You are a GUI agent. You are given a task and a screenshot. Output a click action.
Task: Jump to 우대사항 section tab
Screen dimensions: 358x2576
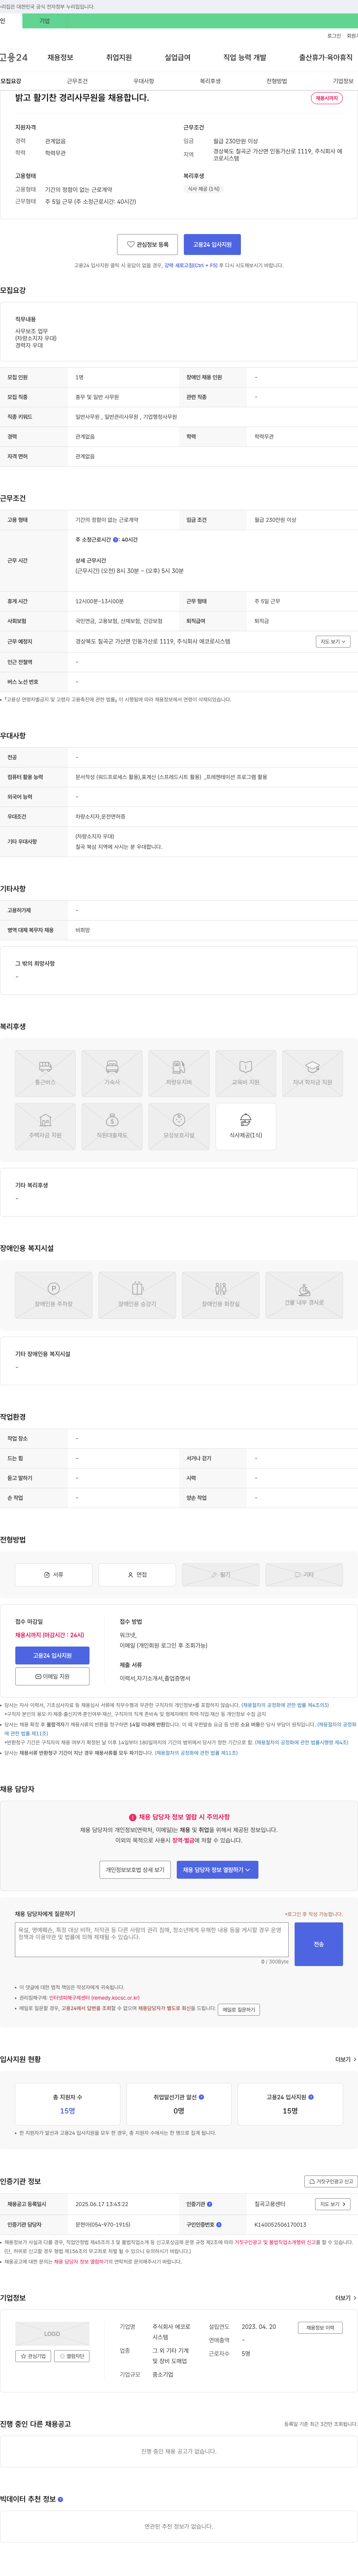[x=144, y=81]
